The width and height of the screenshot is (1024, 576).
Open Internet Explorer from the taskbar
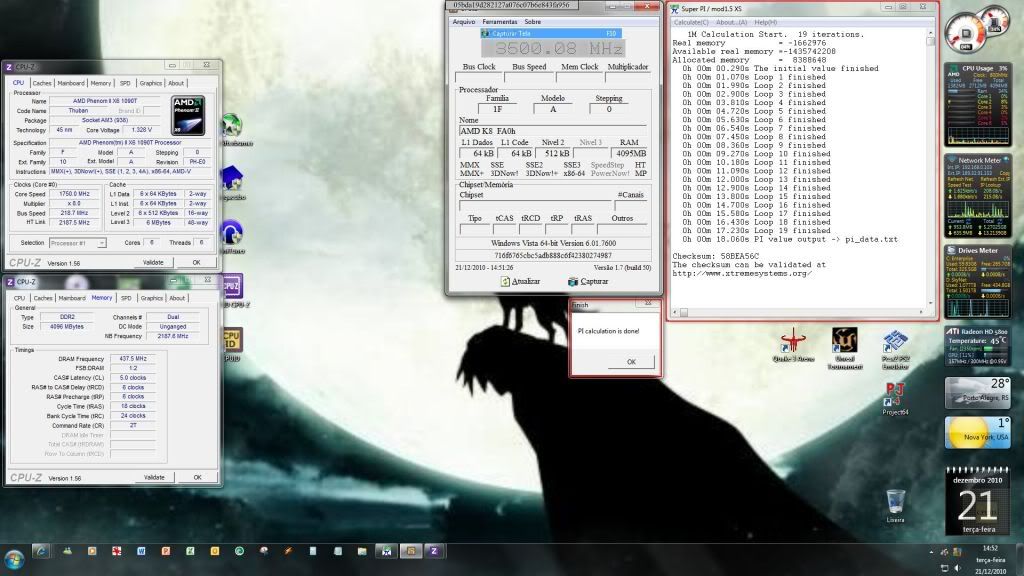[41, 551]
